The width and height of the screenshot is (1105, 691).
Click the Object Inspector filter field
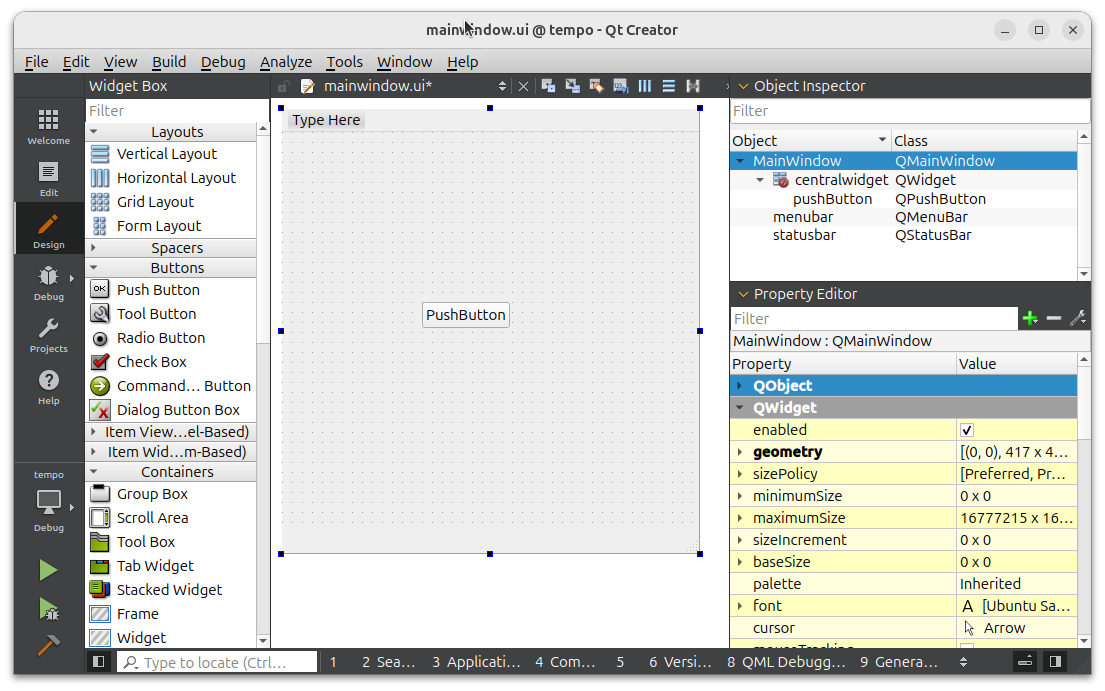(x=910, y=111)
